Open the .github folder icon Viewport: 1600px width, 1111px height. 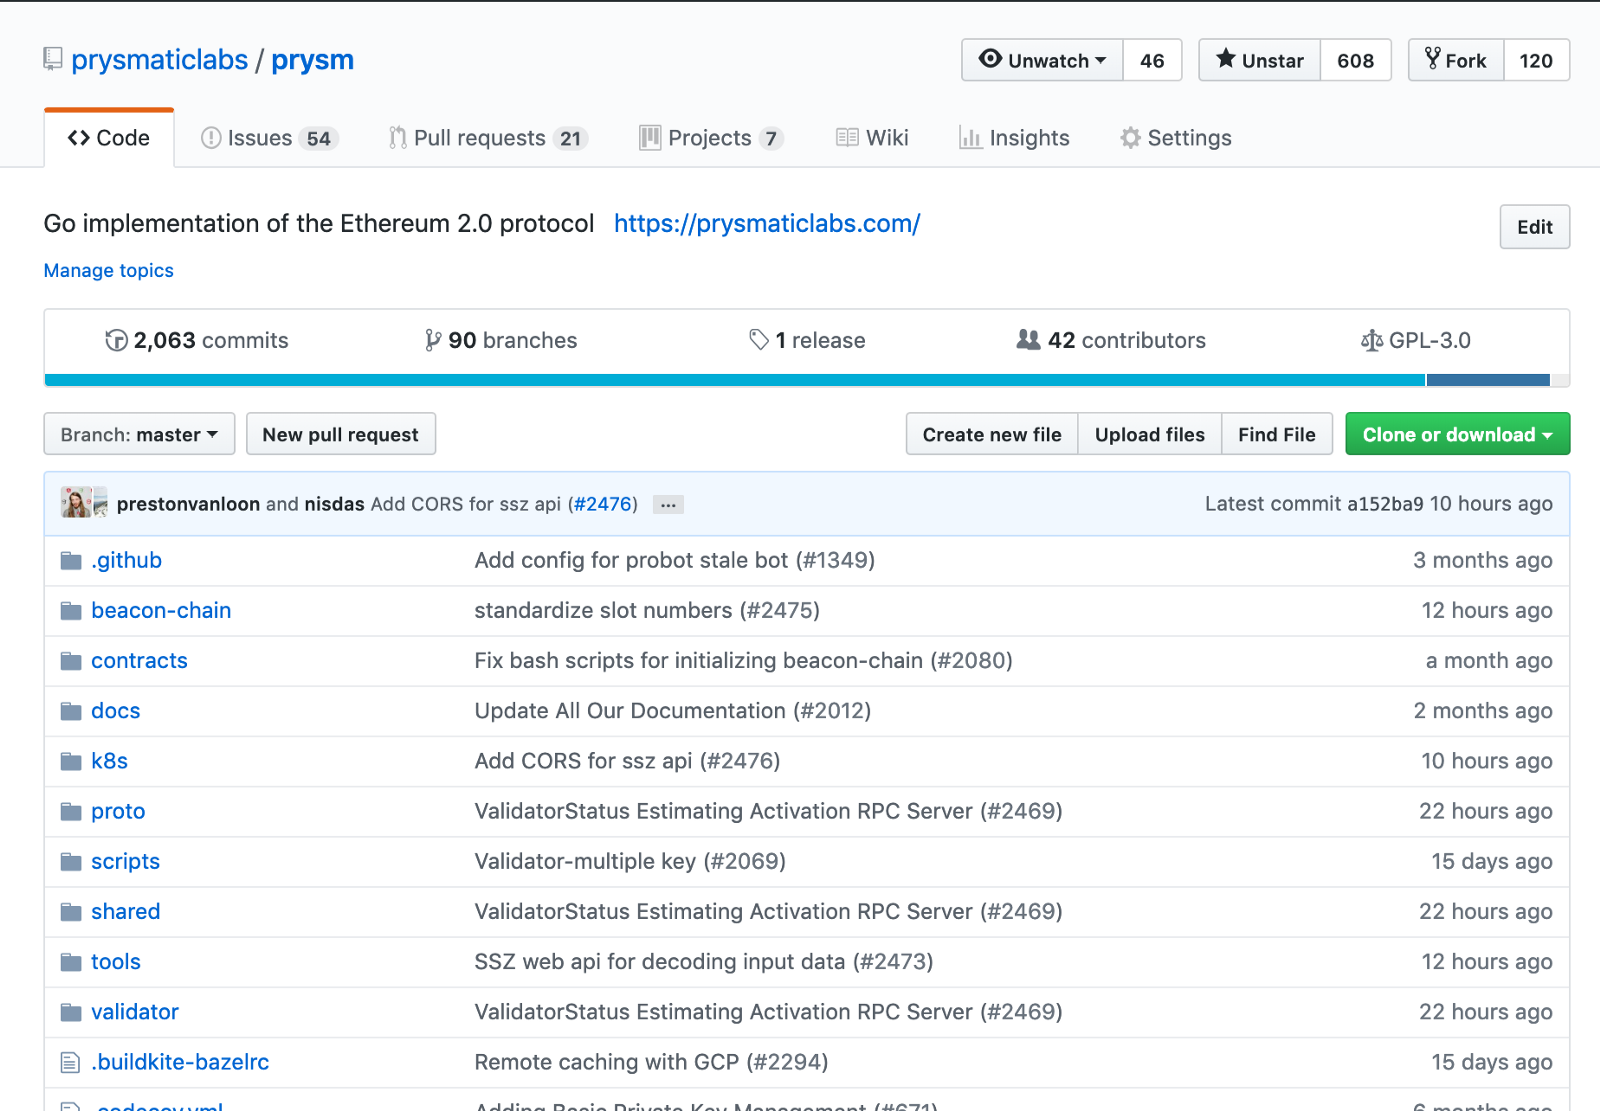[71, 561]
